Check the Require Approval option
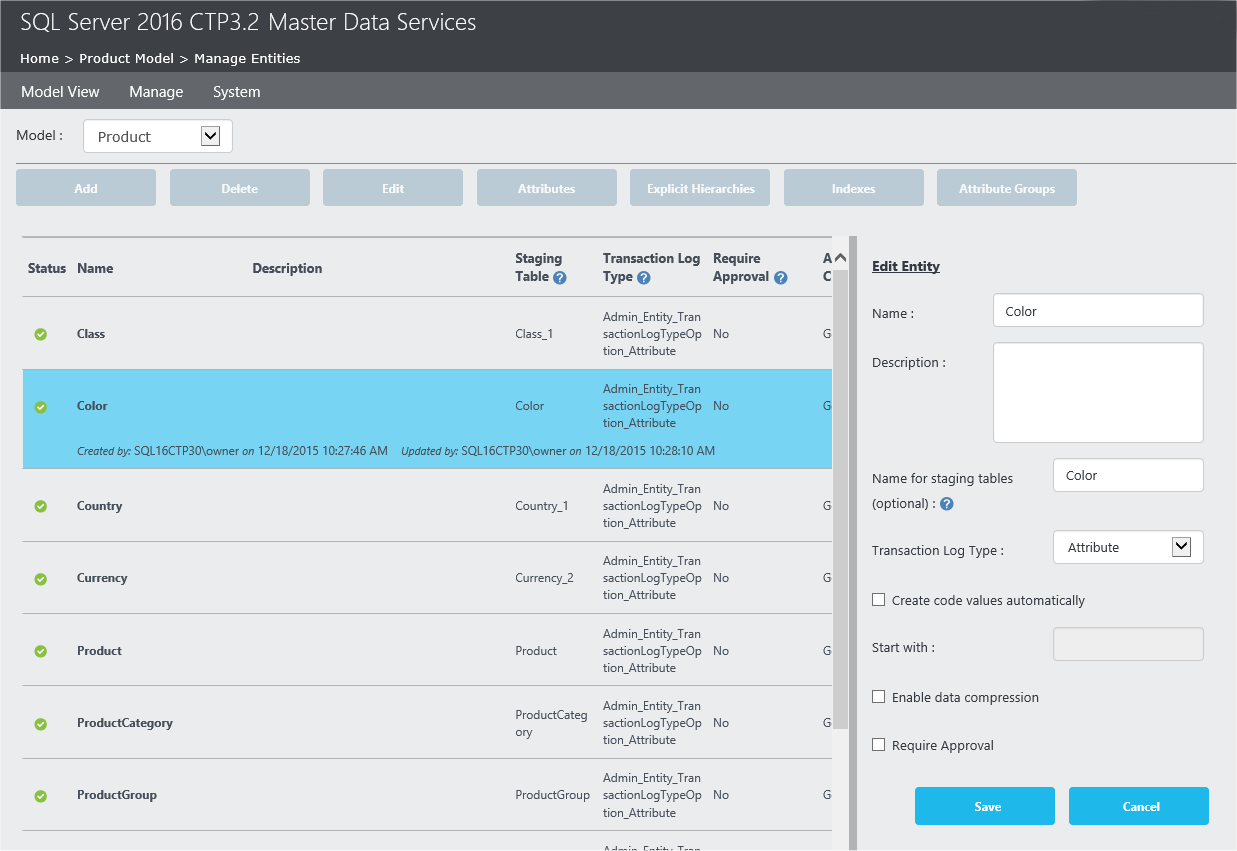The image size is (1237, 851). pyautogui.click(x=878, y=744)
